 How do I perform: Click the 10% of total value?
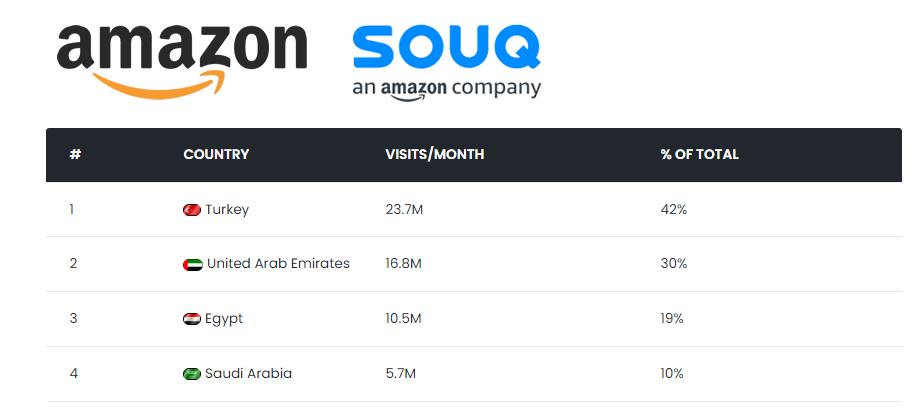click(x=672, y=374)
